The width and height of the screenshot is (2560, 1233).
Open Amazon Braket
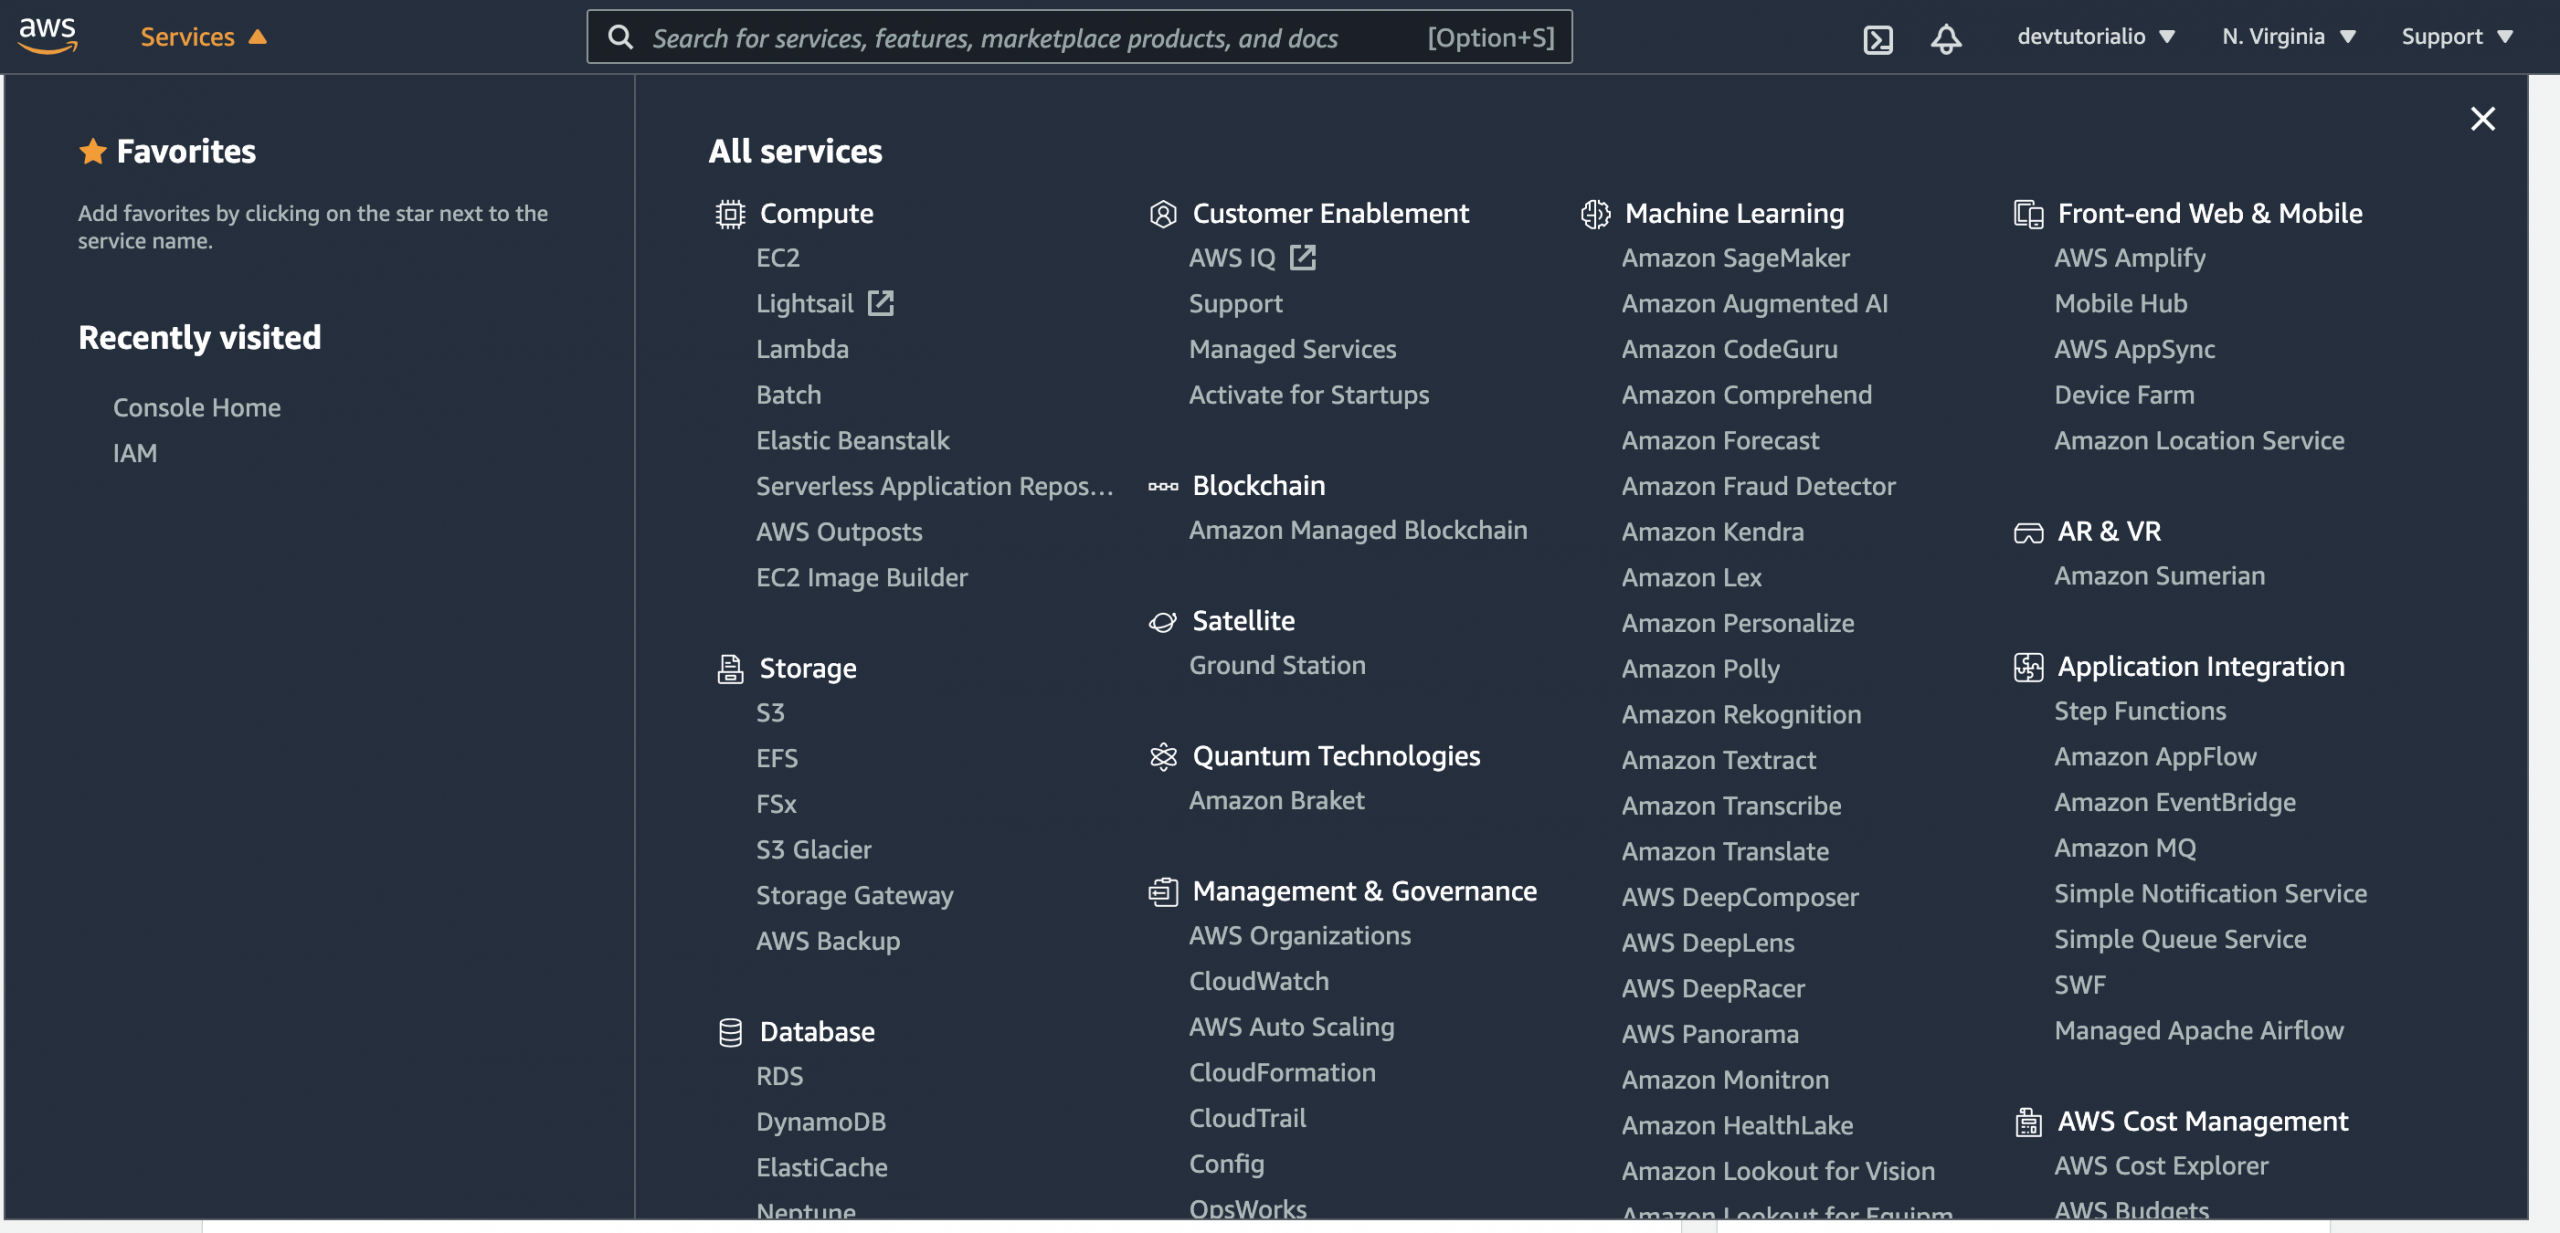pyautogui.click(x=1276, y=801)
